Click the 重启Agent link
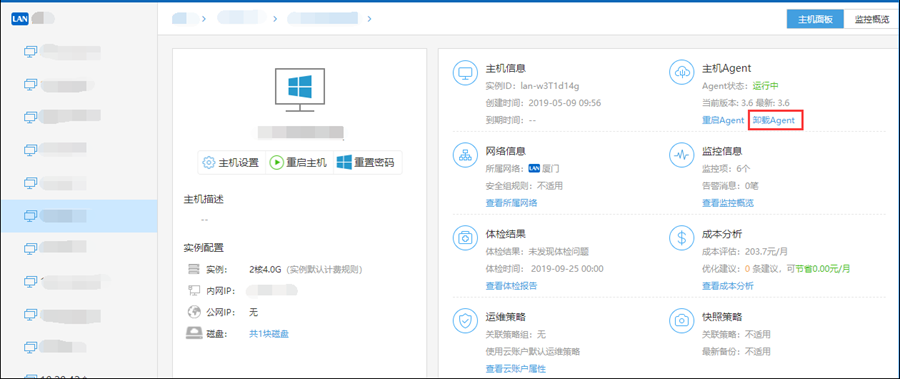Viewport: 900px width, 379px height. pyautogui.click(x=723, y=120)
